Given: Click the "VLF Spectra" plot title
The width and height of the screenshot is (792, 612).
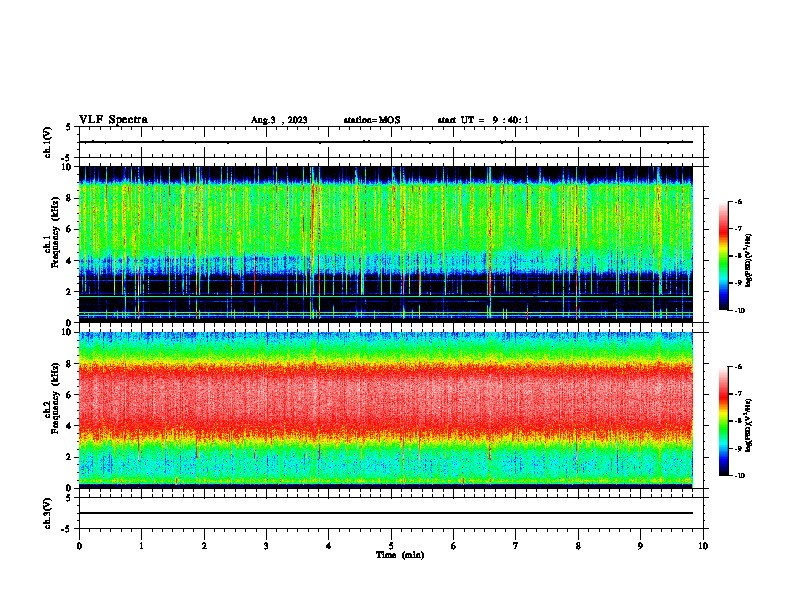Looking at the screenshot, I should pyautogui.click(x=113, y=120).
